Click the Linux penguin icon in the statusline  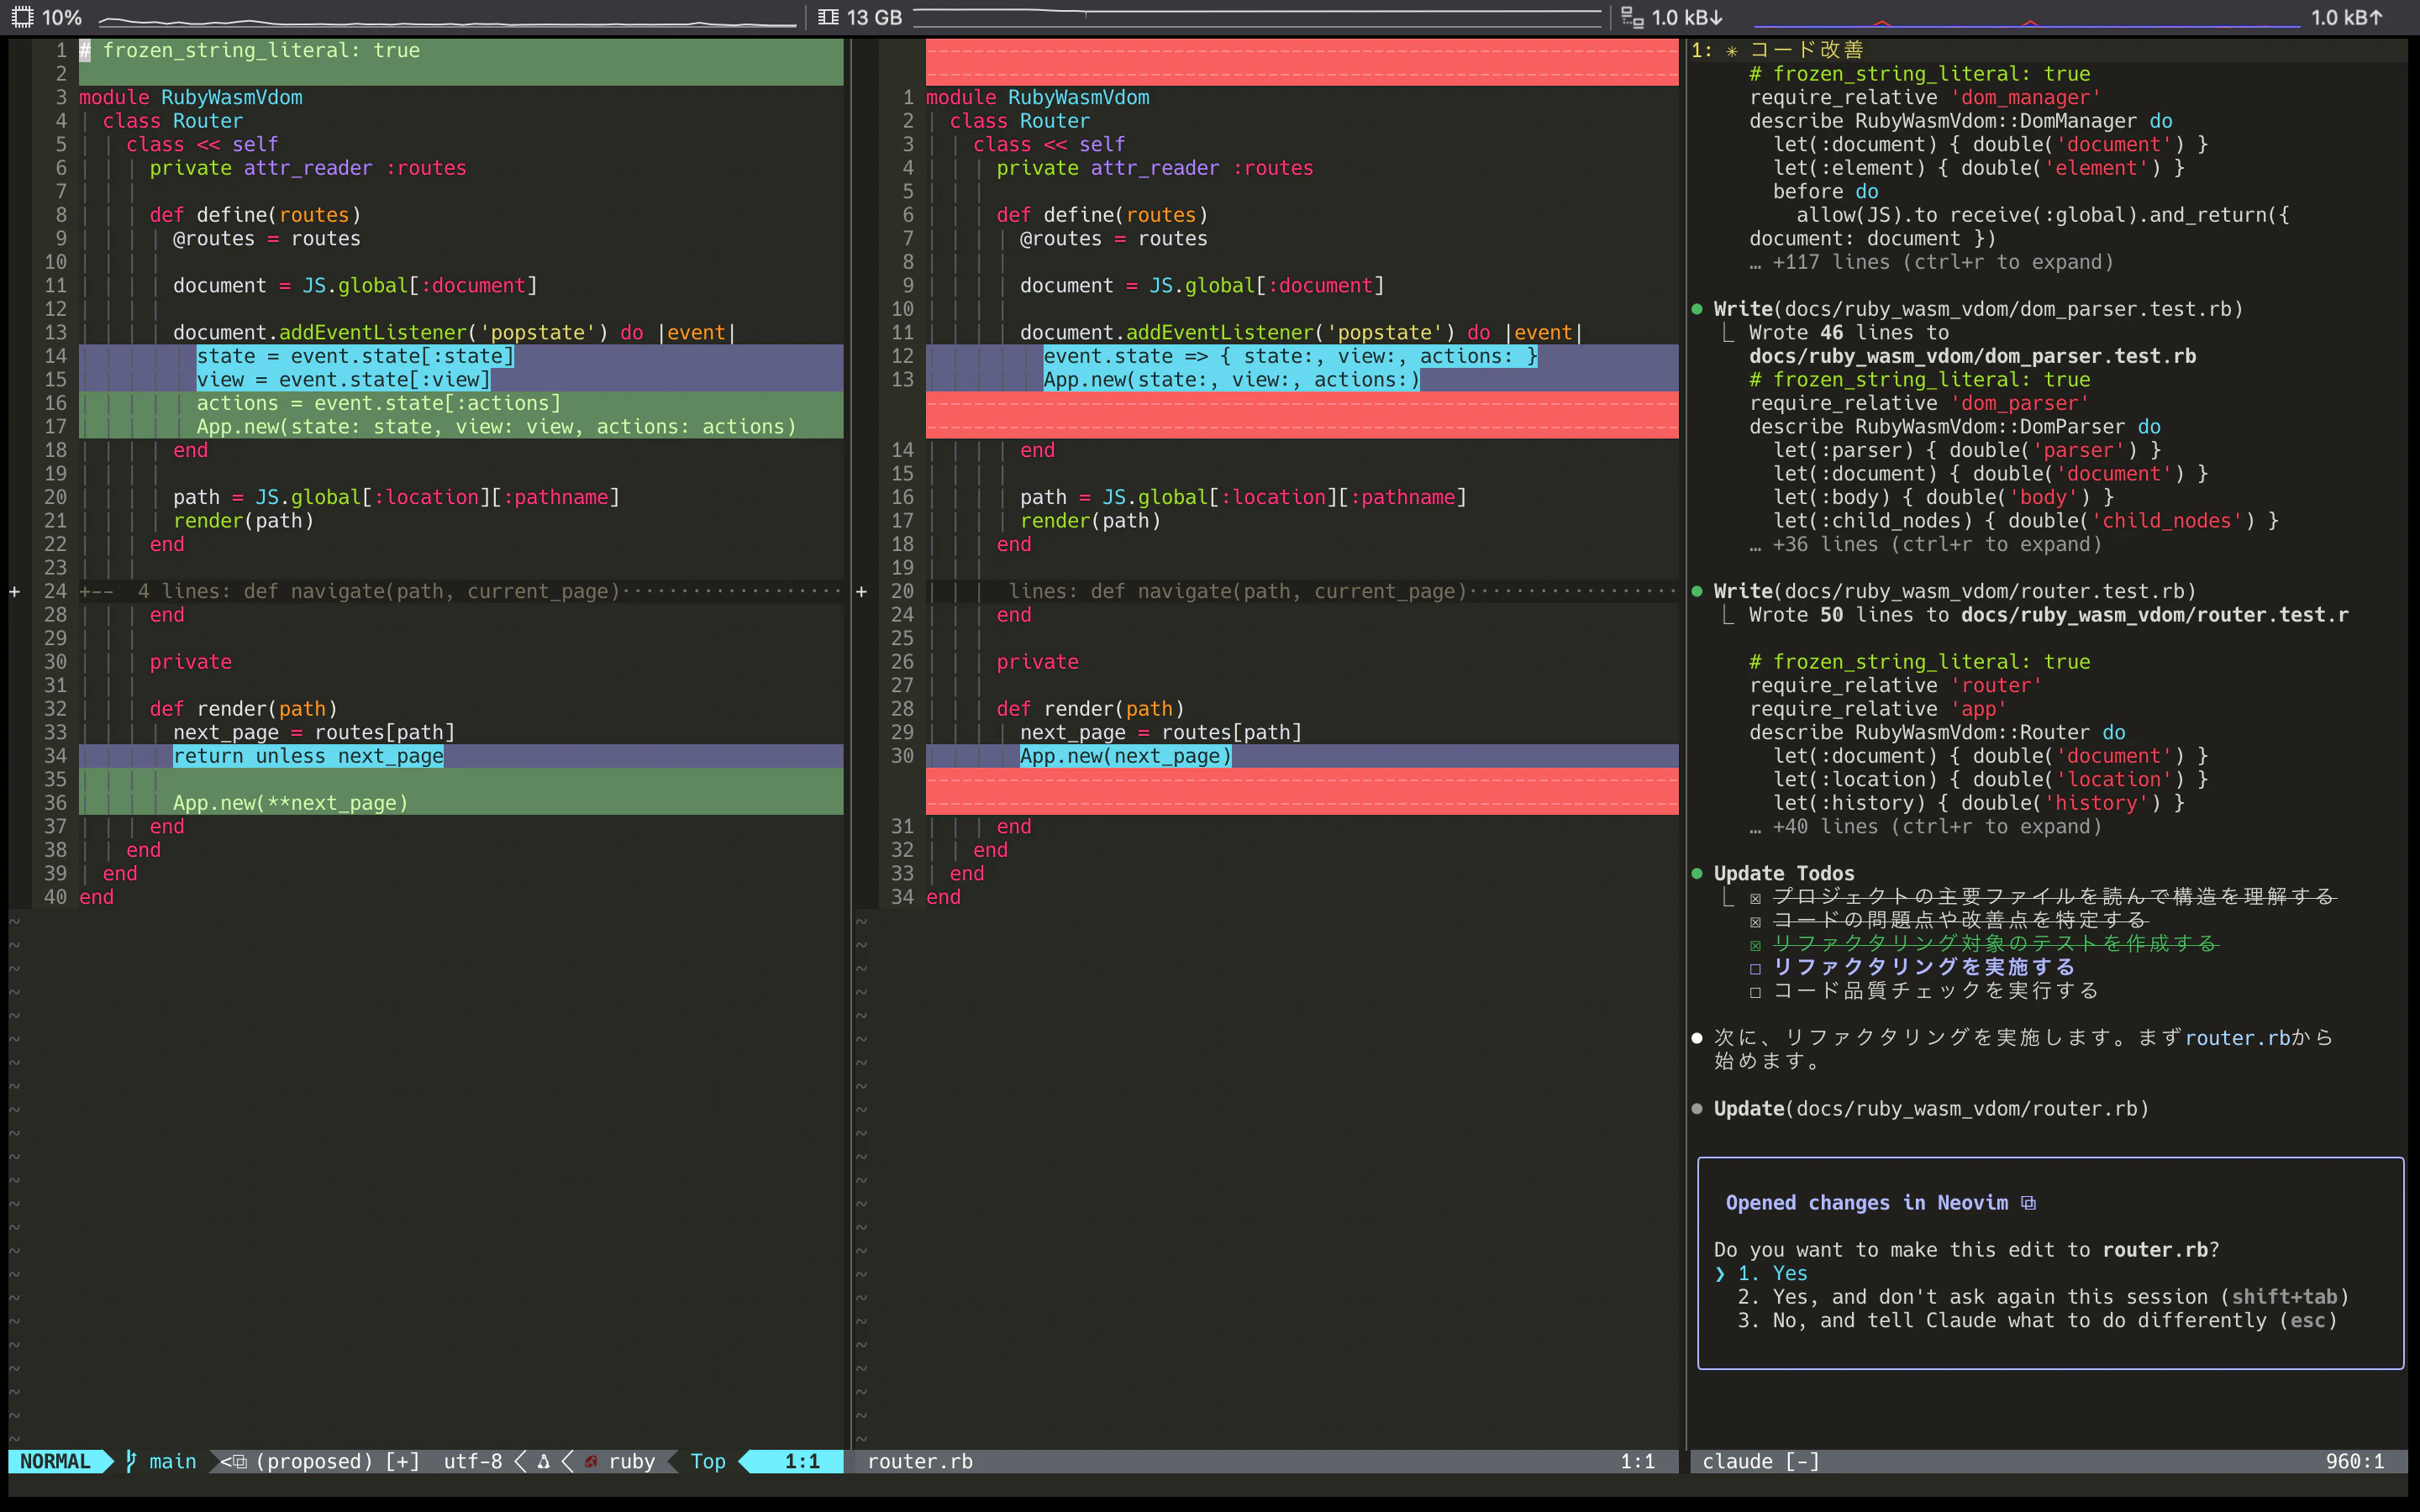[544, 1461]
